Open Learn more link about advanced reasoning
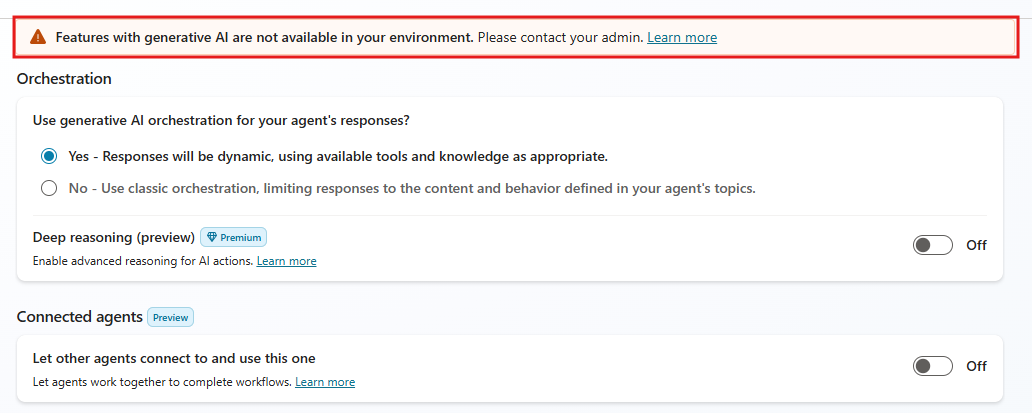This screenshot has width=1032, height=413. (287, 261)
